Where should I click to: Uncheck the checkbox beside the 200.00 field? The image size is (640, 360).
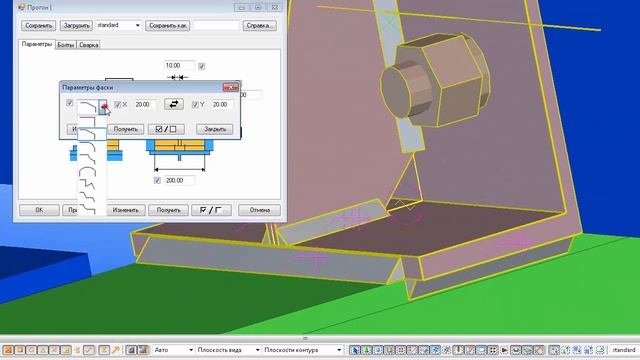157,180
